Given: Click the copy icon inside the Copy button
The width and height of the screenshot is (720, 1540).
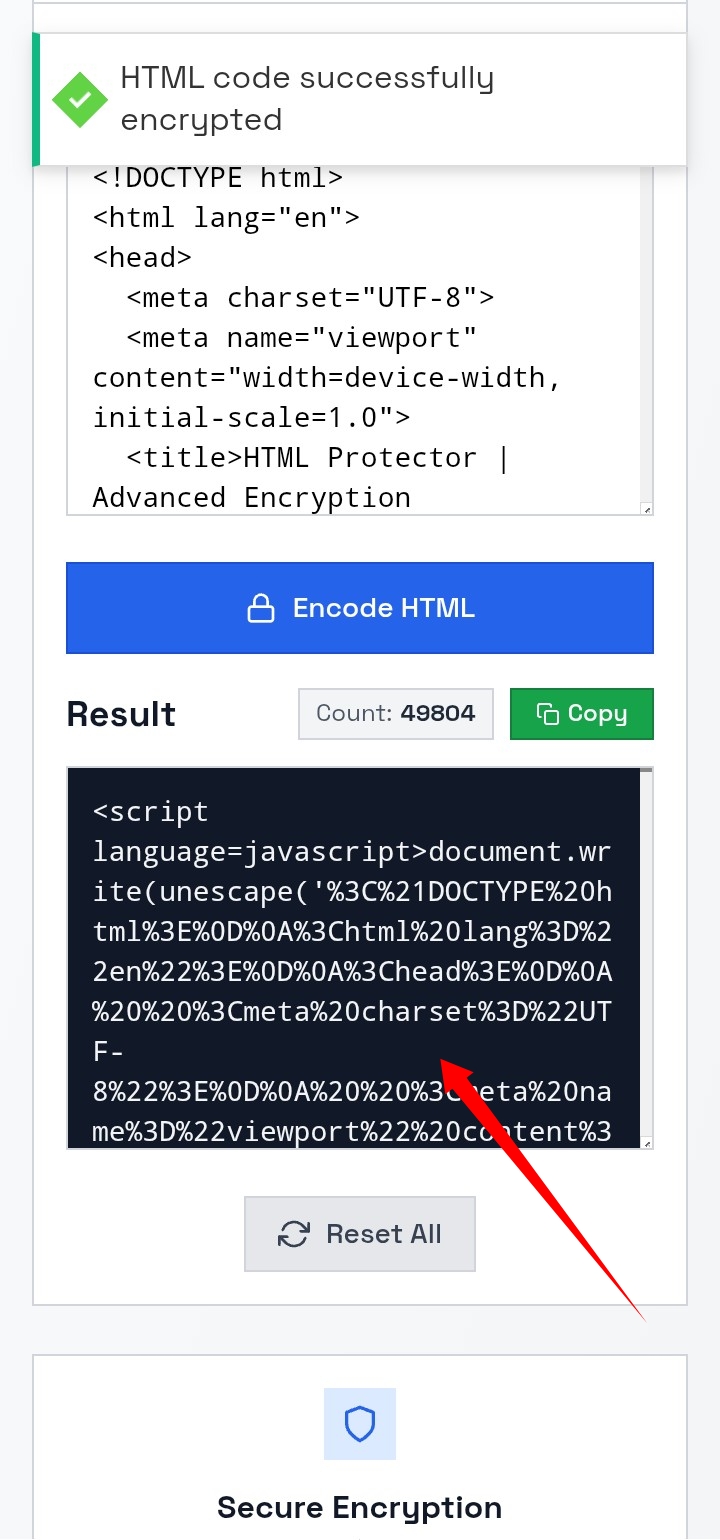Looking at the screenshot, I should 545,713.
